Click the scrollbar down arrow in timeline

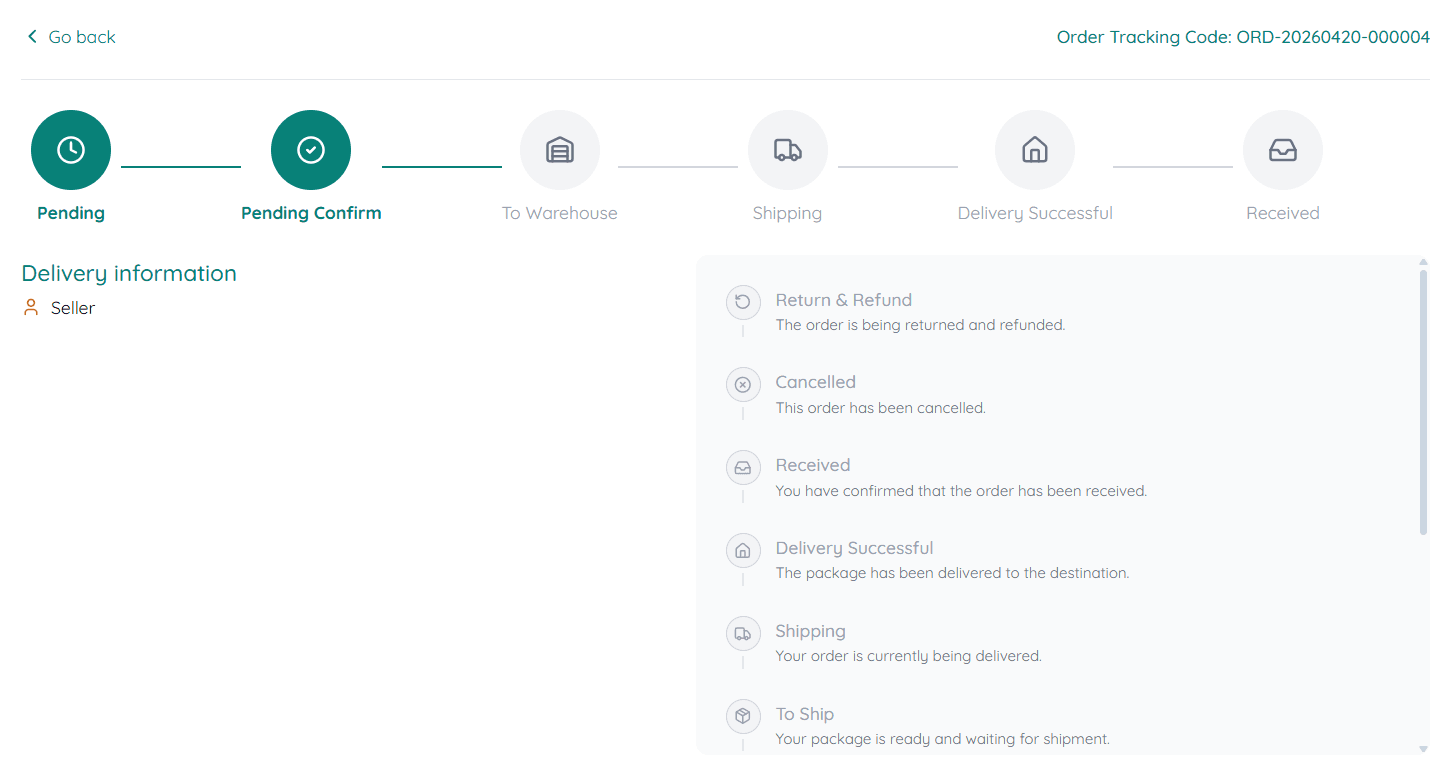pos(1424,749)
